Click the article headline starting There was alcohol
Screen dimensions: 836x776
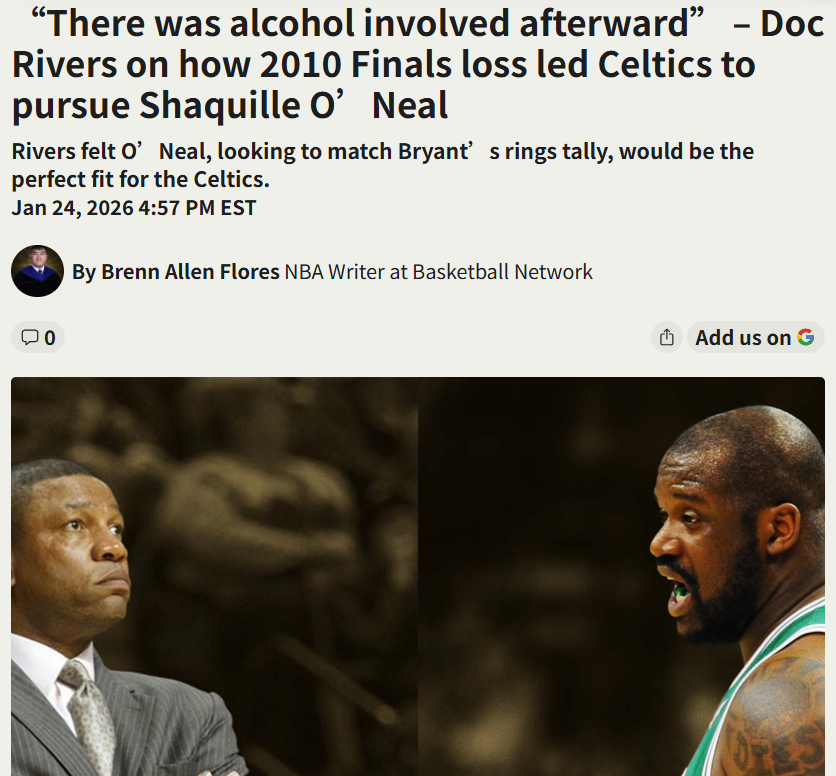418,64
